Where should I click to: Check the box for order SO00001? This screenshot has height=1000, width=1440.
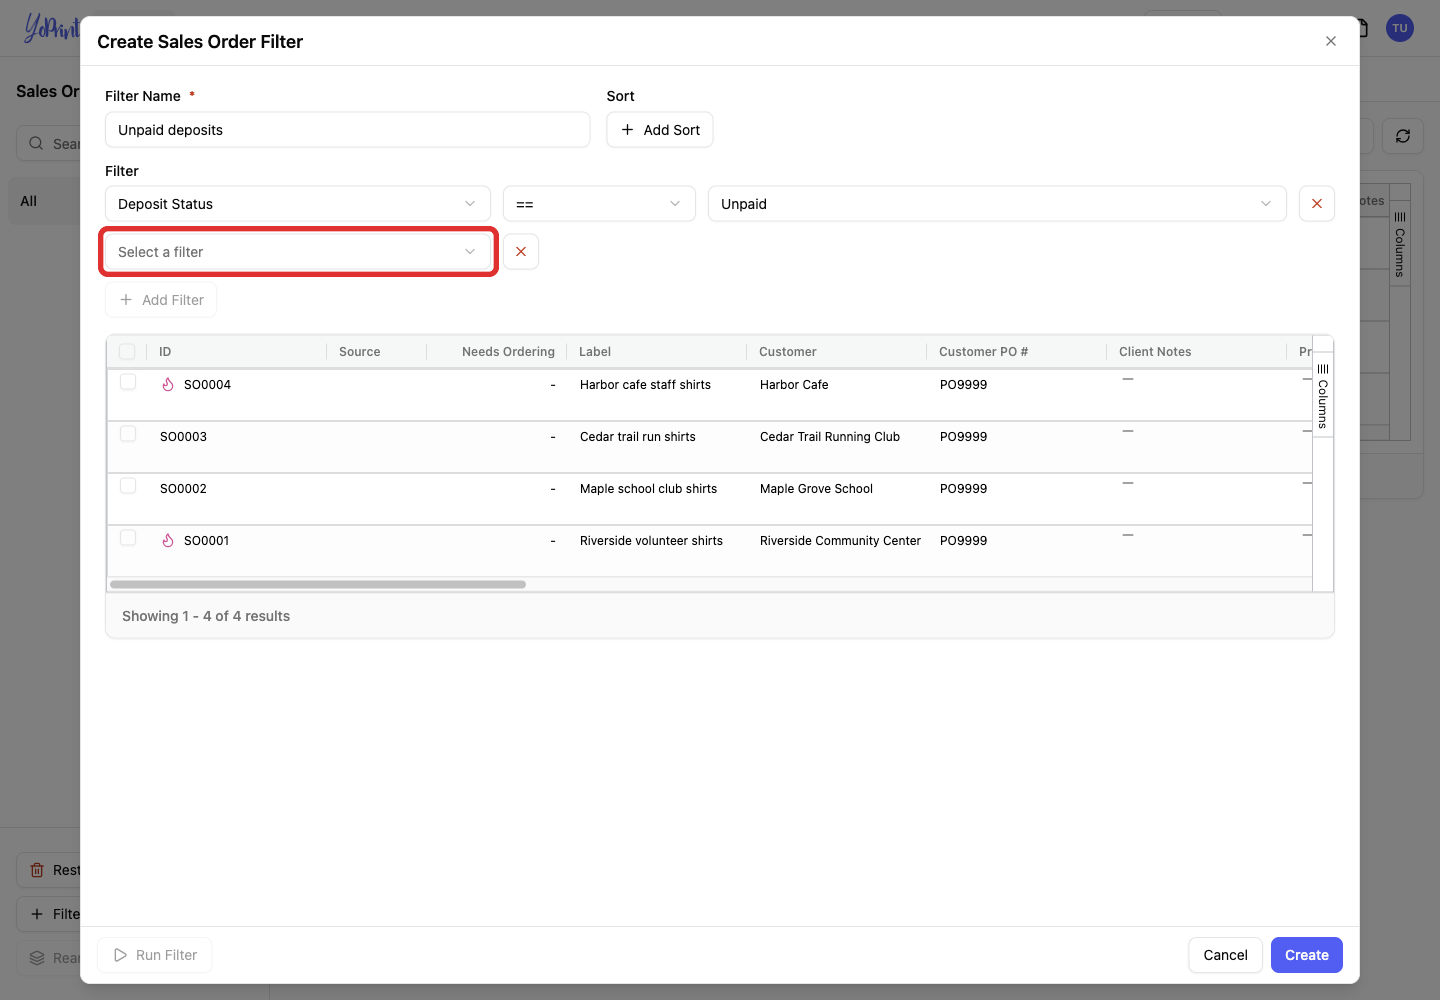click(128, 538)
